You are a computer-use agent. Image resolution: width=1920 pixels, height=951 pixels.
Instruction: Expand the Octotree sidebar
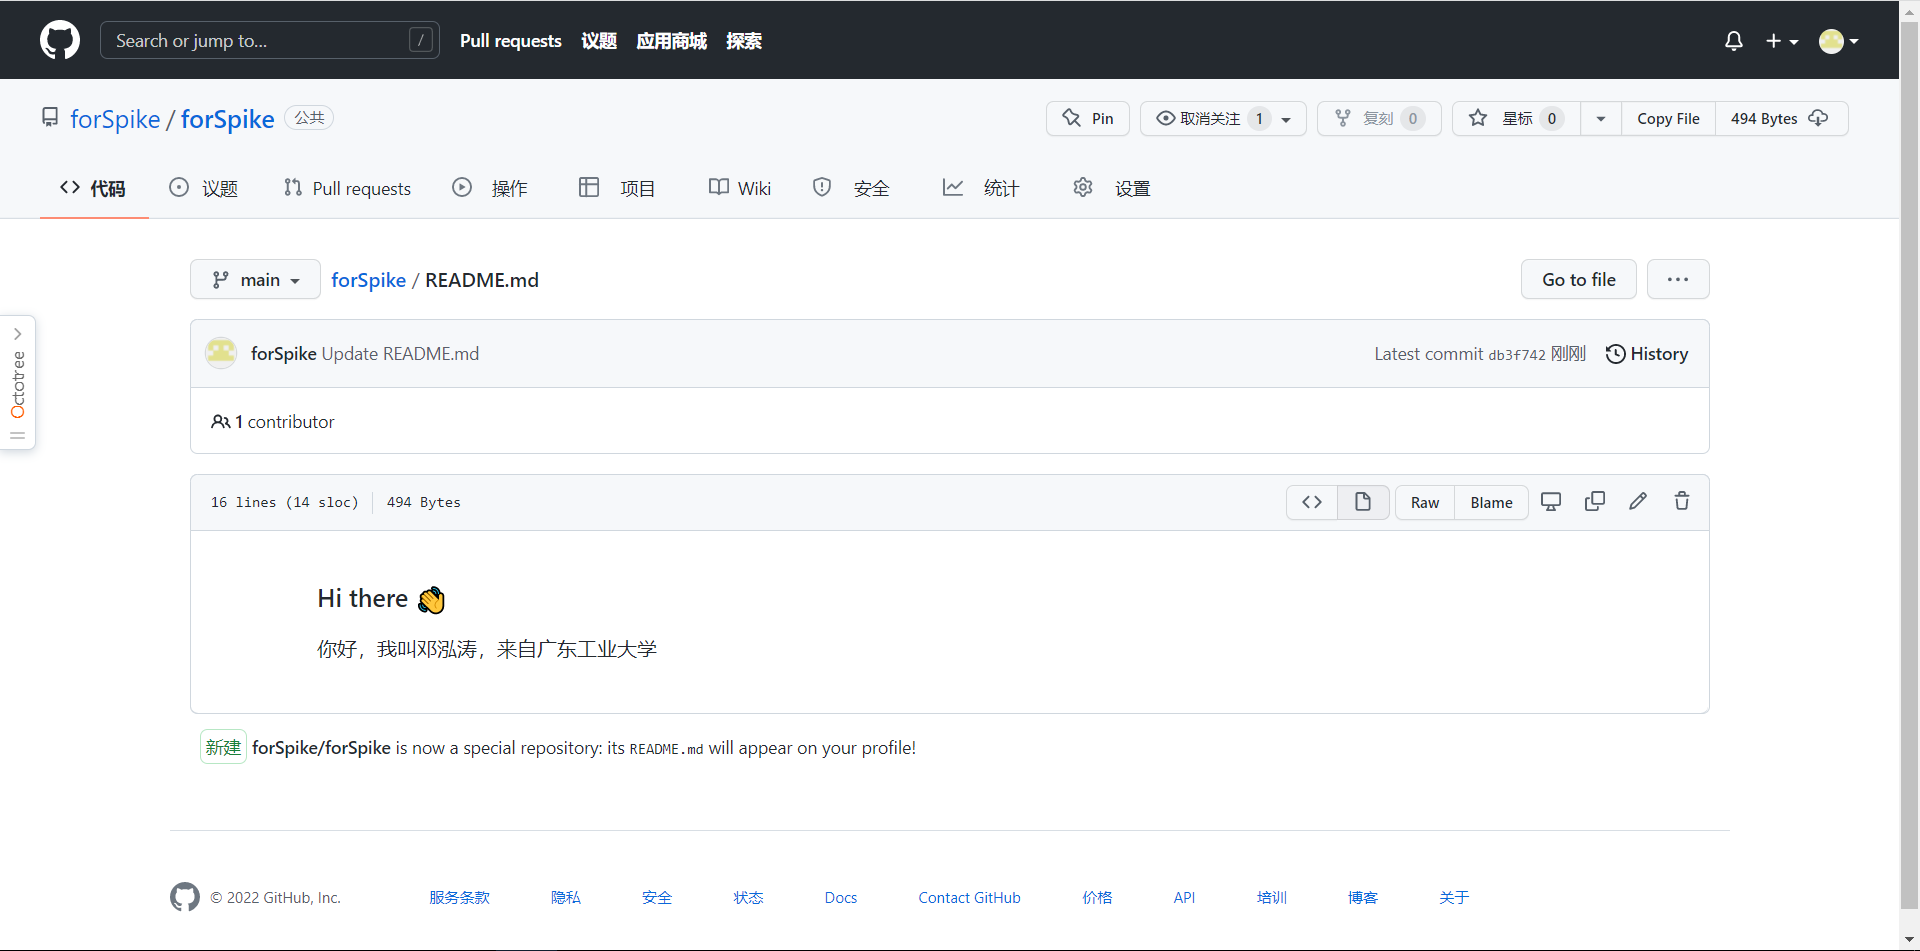(17, 332)
